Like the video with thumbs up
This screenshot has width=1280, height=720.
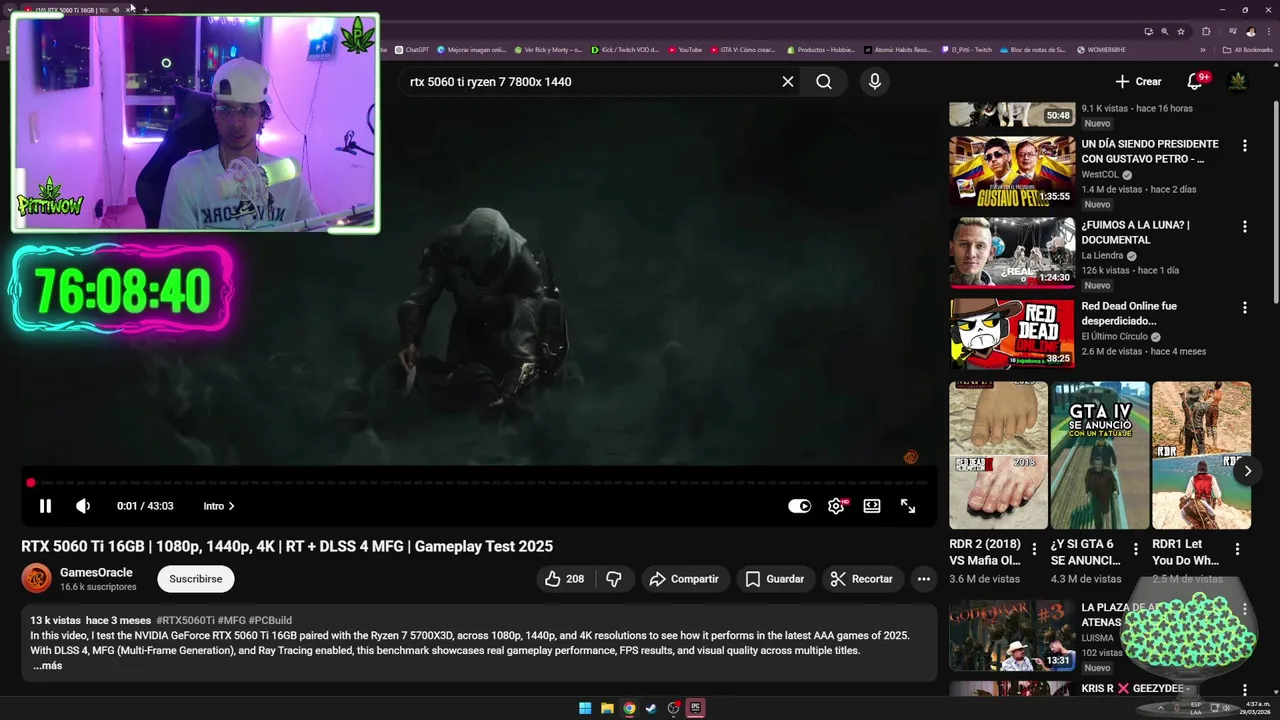tap(564, 579)
